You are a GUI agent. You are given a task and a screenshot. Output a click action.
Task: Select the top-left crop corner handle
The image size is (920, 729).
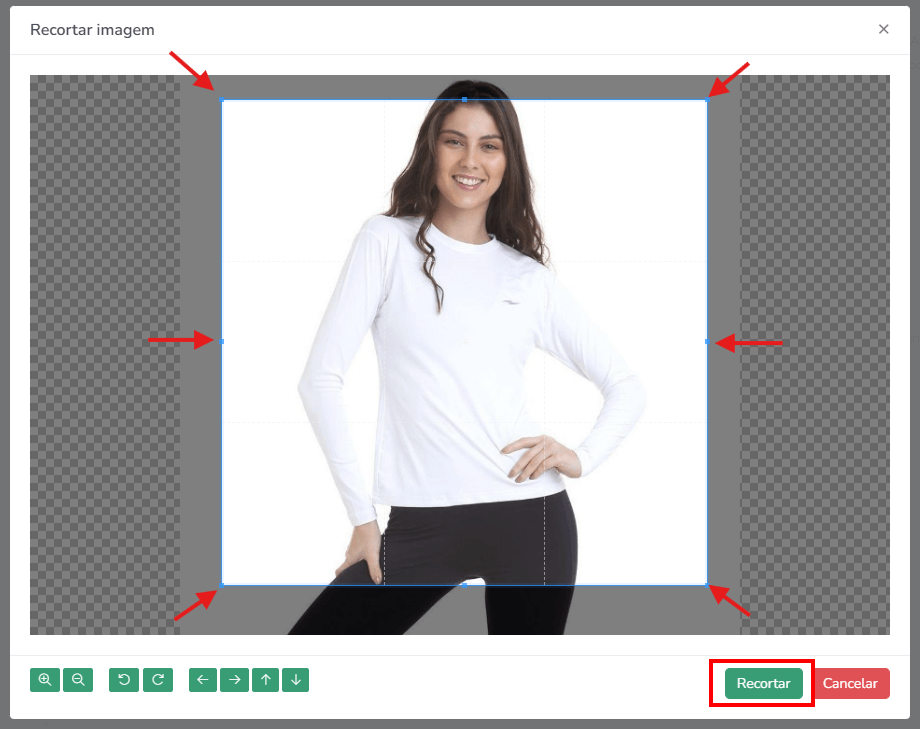[x=222, y=100]
